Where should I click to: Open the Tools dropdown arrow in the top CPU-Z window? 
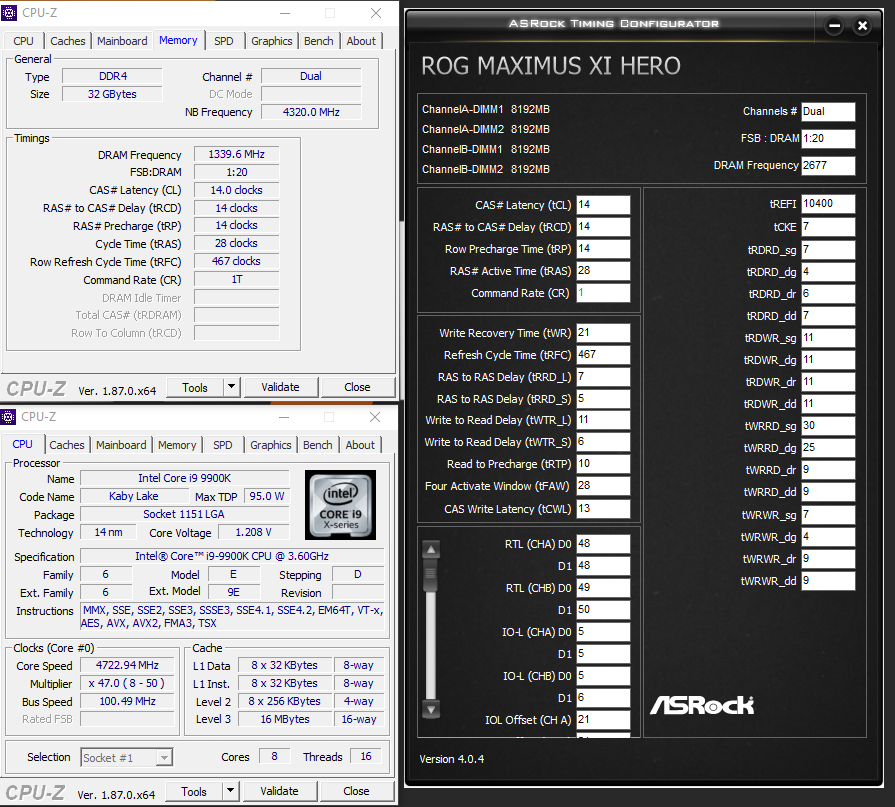tap(231, 387)
